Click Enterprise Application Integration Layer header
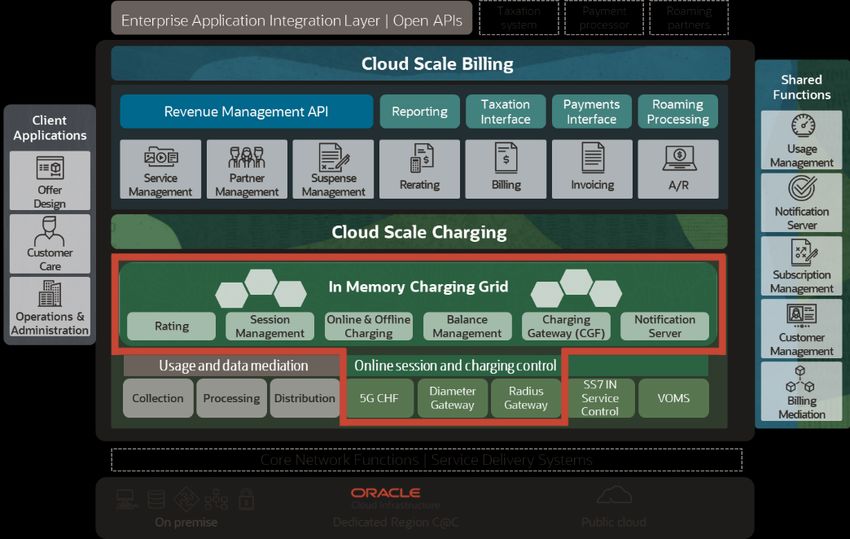This screenshot has width=850, height=539. [x=292, y=18]
